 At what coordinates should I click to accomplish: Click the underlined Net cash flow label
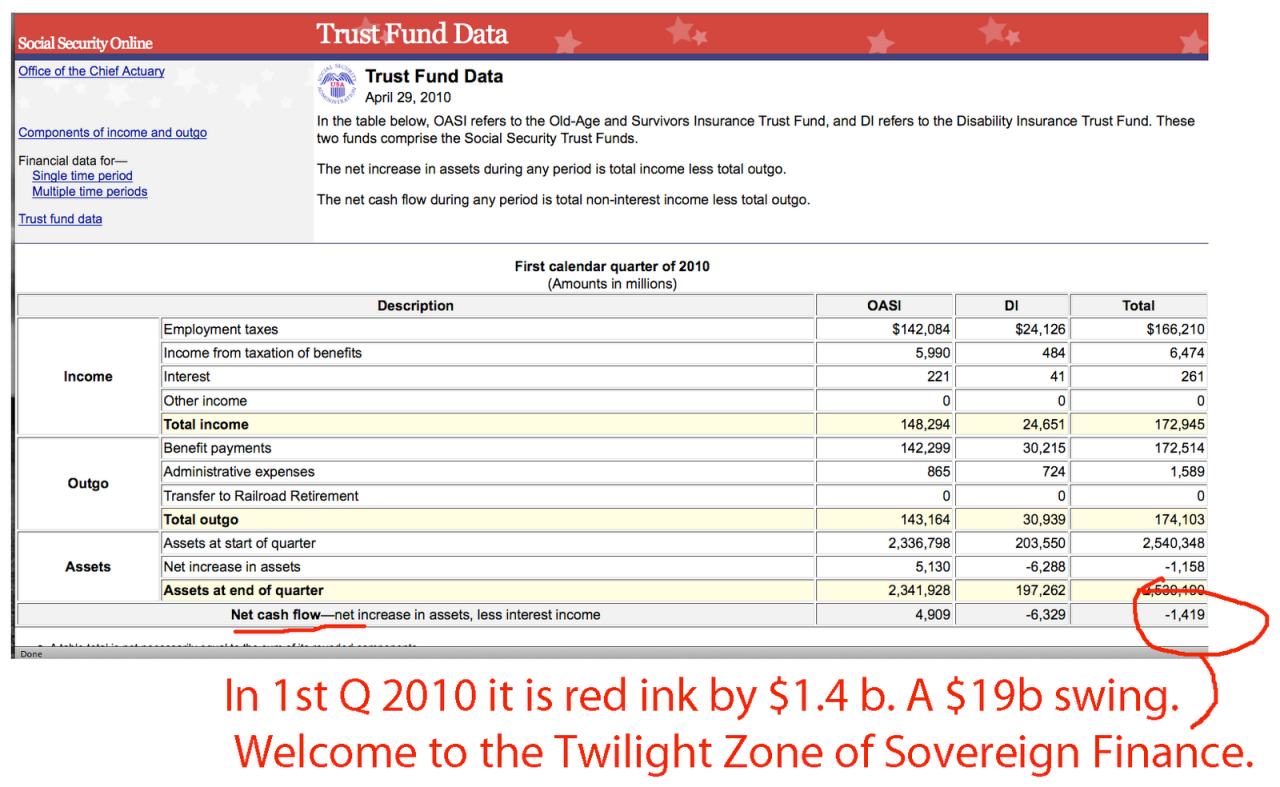pyautogui.click(x=275, y=615)
